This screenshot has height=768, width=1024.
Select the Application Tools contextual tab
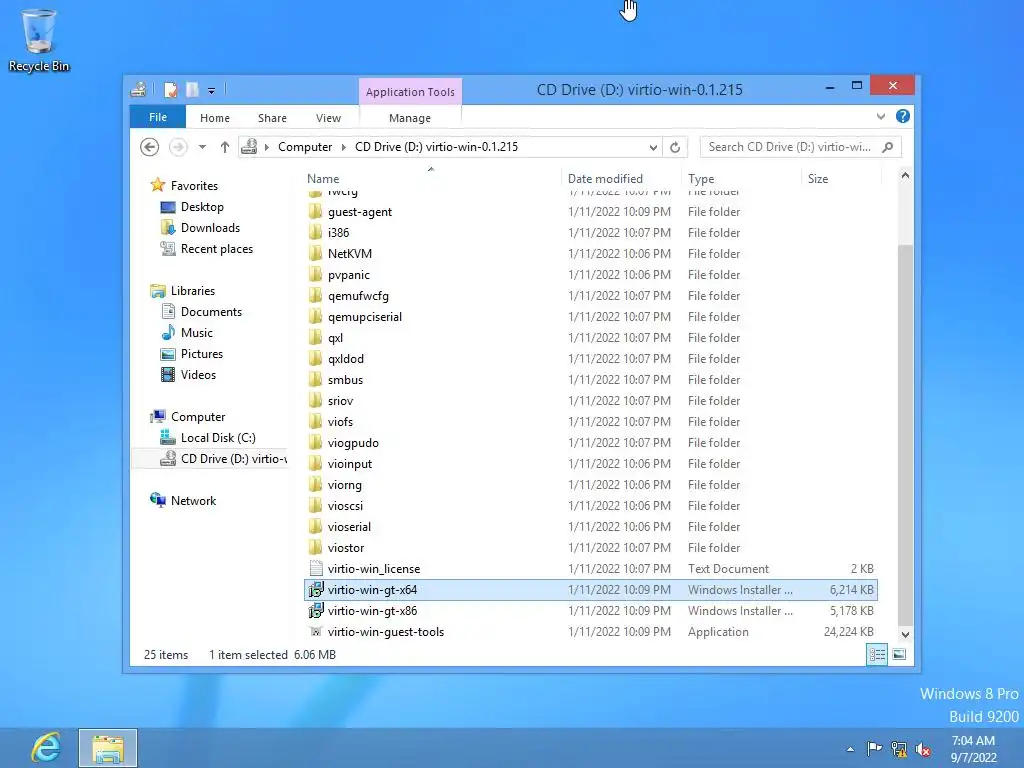tap(410, 92)
